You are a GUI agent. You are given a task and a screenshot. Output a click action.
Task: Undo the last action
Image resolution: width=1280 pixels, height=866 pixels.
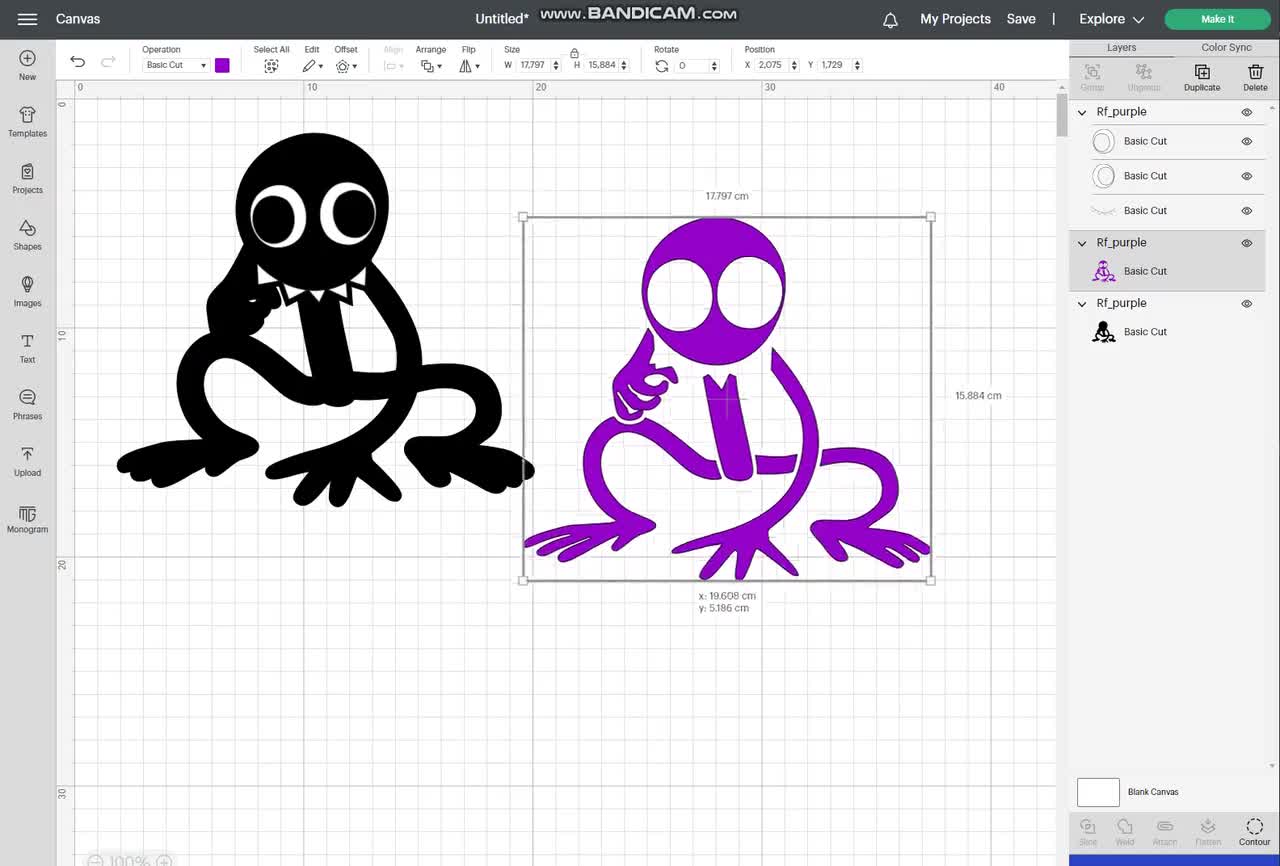coord(77,62)
